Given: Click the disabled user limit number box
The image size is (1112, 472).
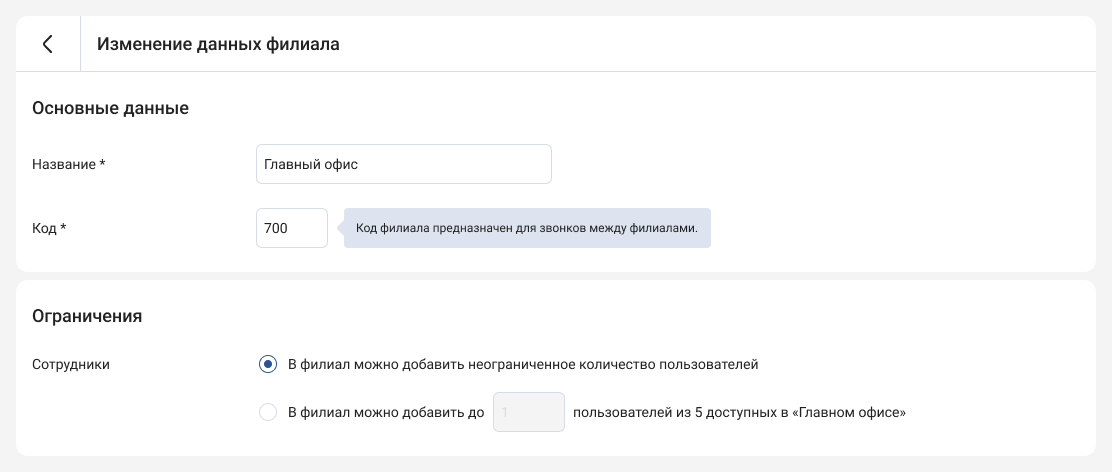Looking at the screenshot, I should [528, 412].
